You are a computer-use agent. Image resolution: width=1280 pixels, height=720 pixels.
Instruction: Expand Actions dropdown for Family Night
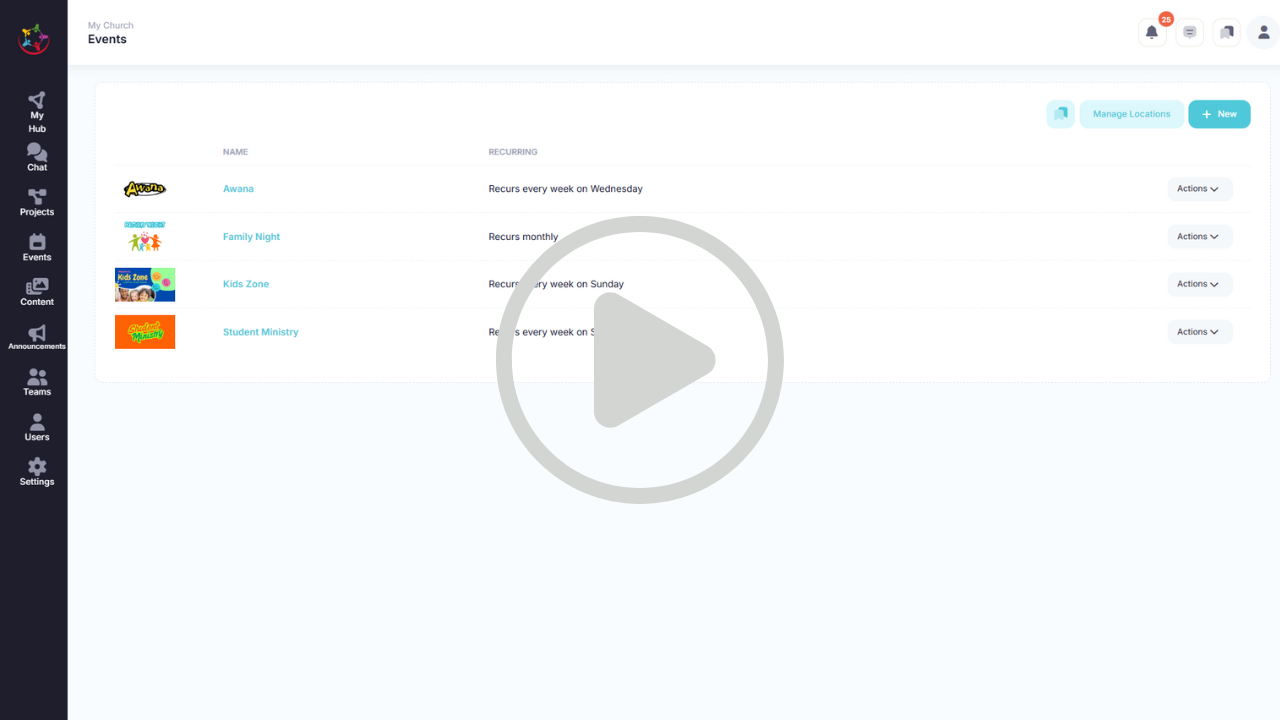(1199, 237)
